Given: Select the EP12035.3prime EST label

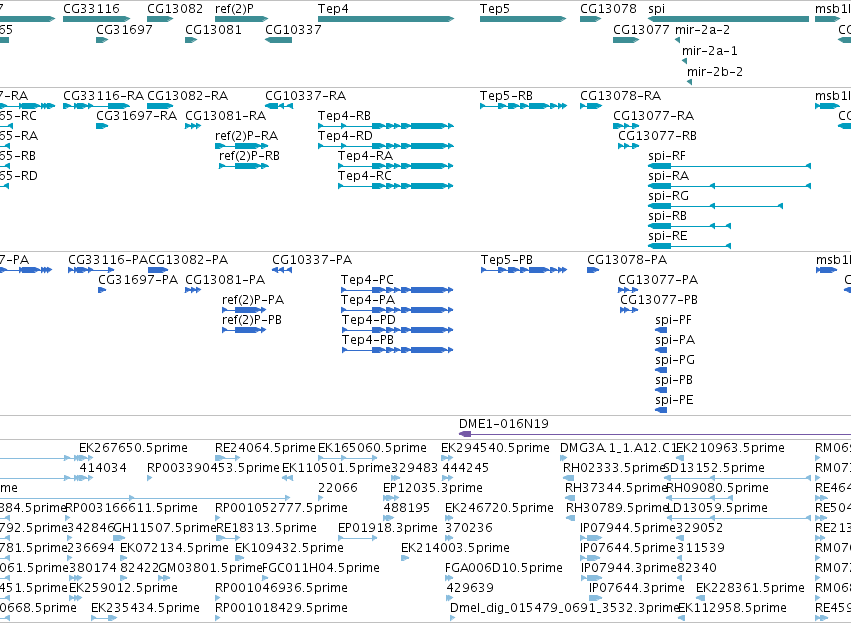Looking at the screenshot, I should pos(433,488).
